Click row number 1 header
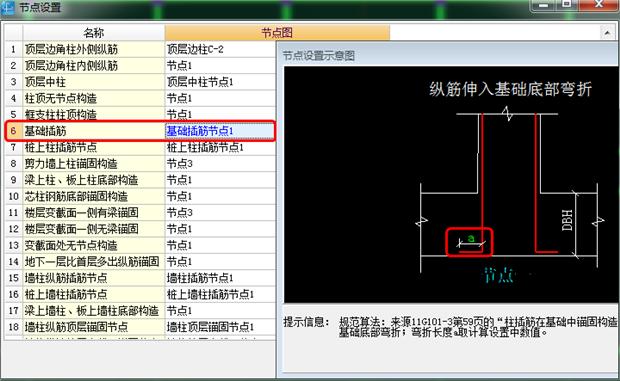 click(13, 49)
